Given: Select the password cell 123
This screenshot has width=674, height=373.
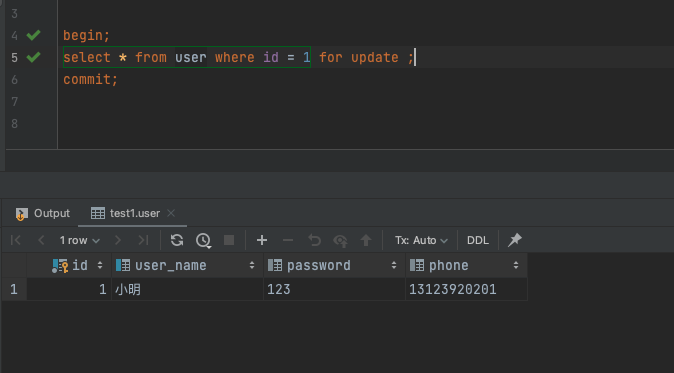Looking at the screenshot, I should click(x=334, y=289).
